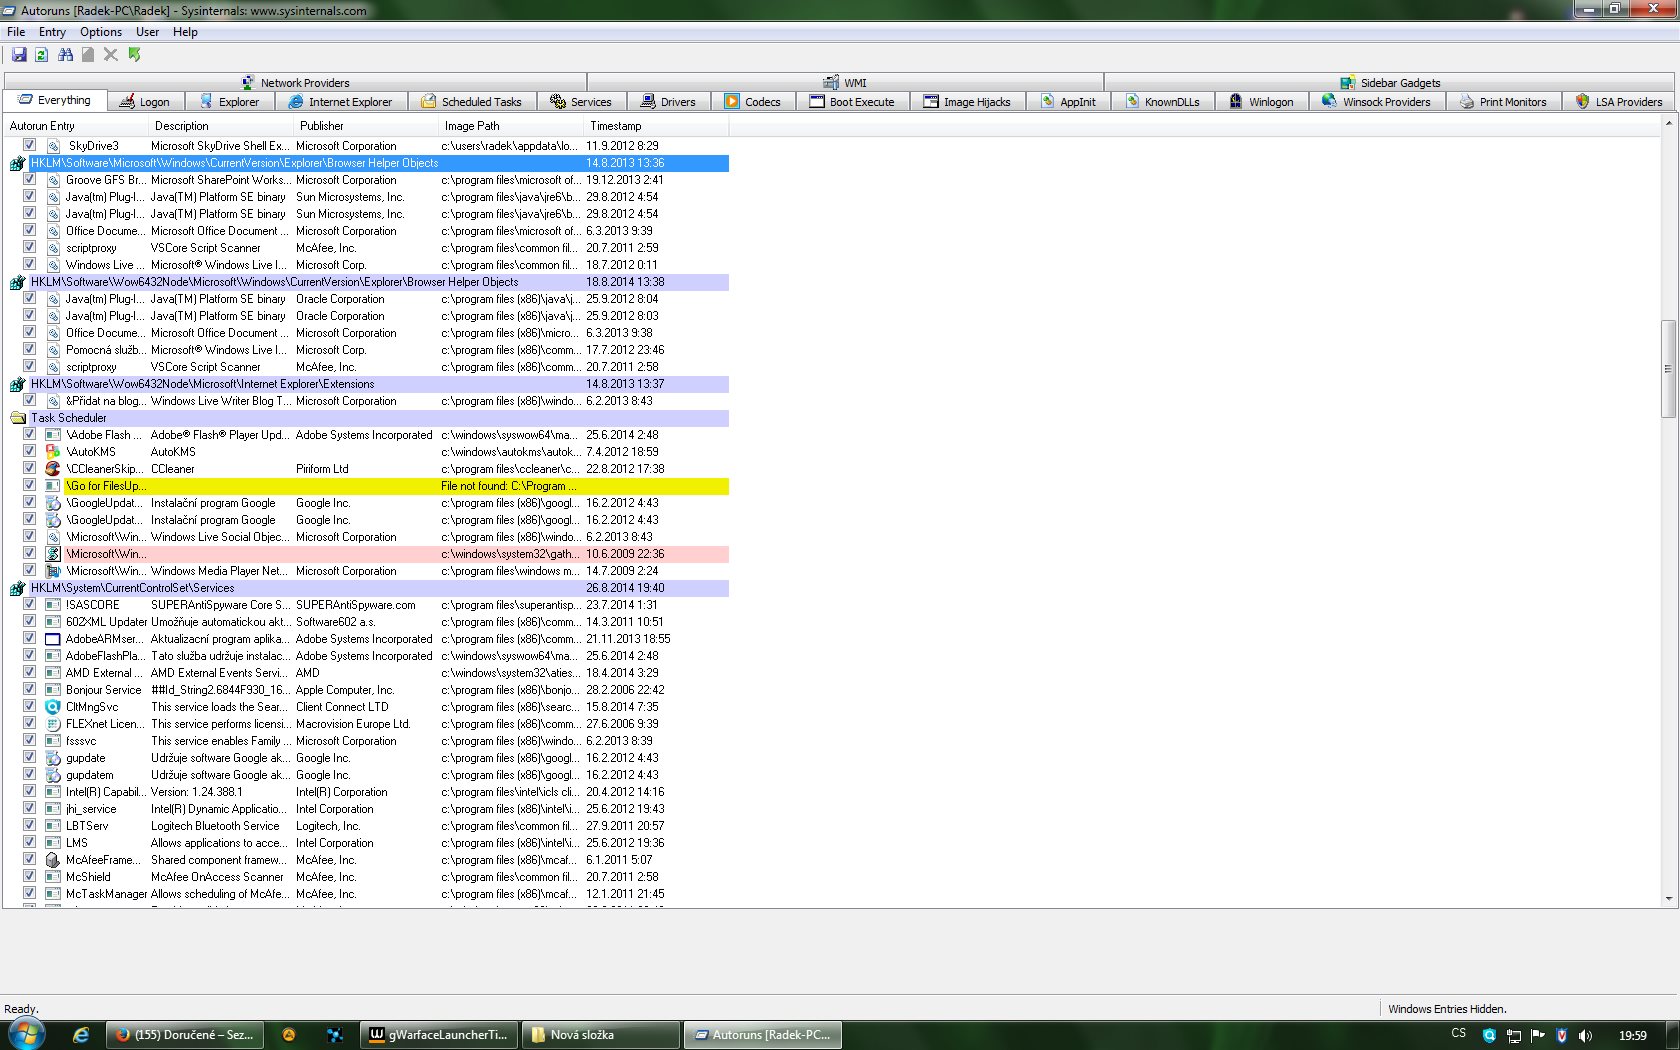Click the Jump to Entry toolbar icon
Image resolution: width=1680 pixels, height=1050 pixels.
134,55
